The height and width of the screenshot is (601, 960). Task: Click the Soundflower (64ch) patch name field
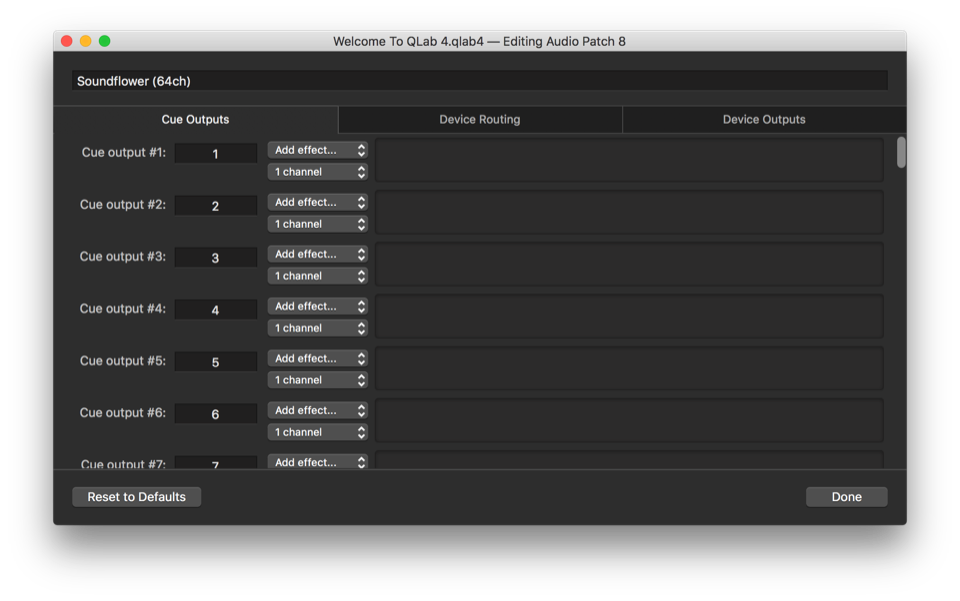coord(479,81)
